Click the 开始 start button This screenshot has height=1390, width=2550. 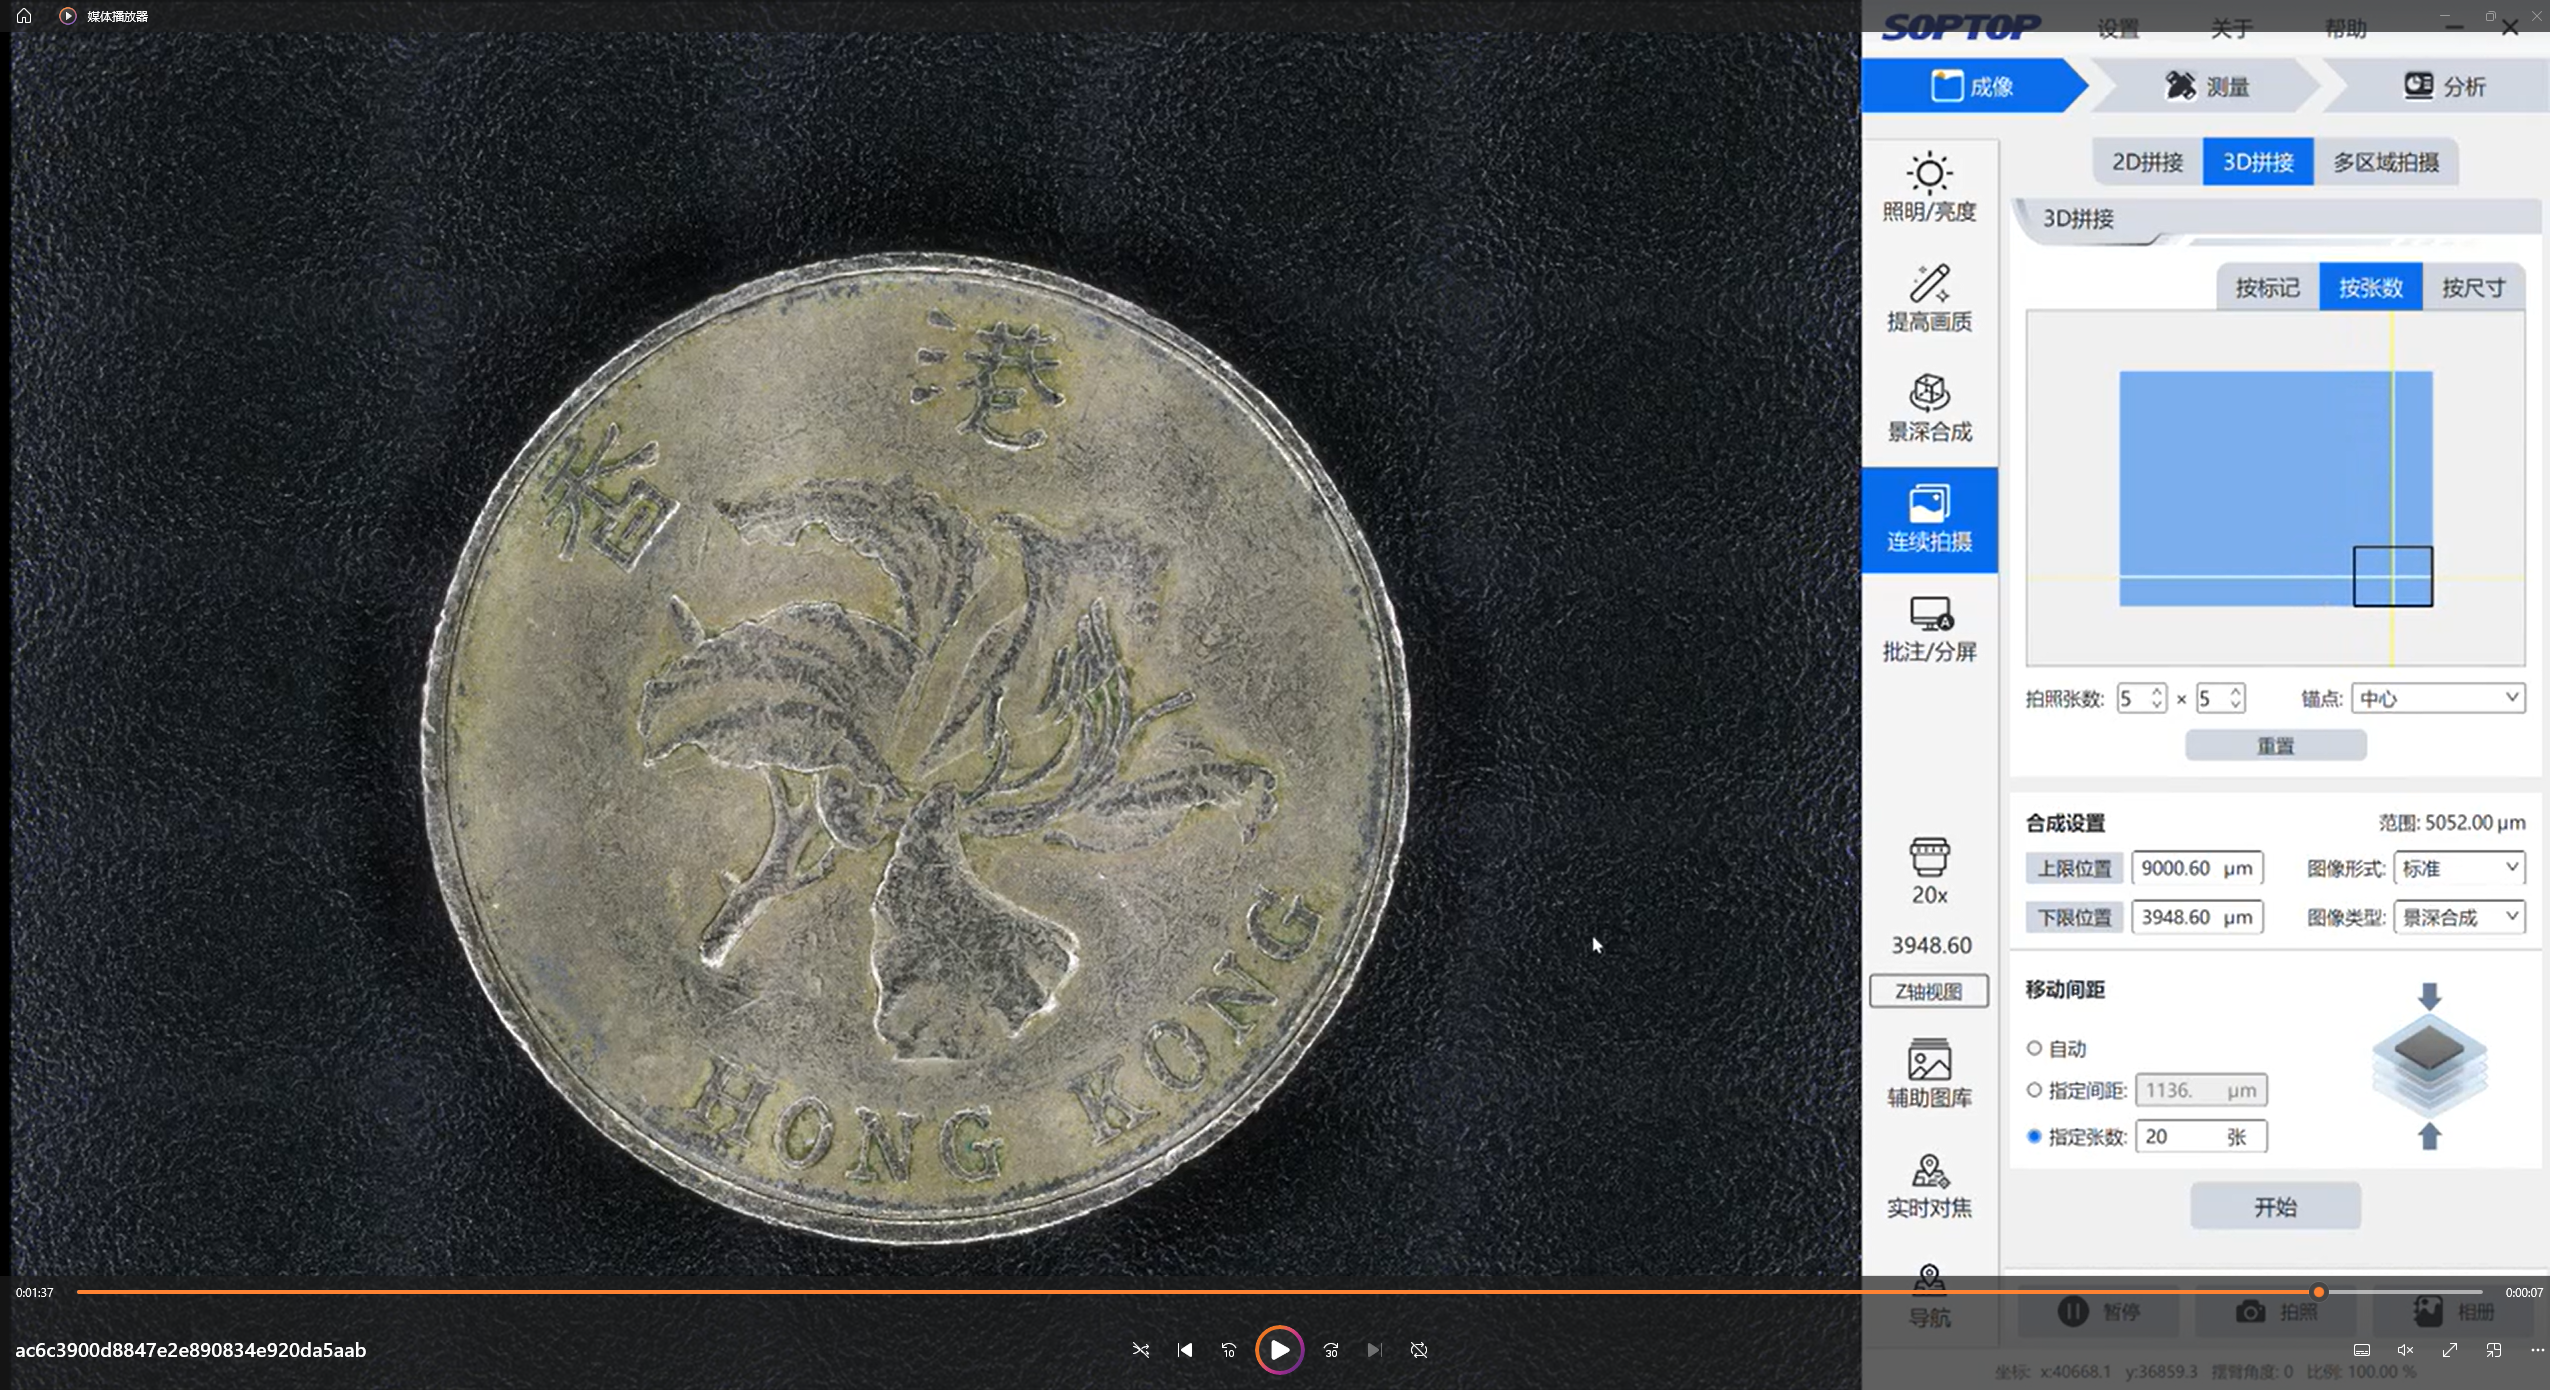coord(2276,1207)
